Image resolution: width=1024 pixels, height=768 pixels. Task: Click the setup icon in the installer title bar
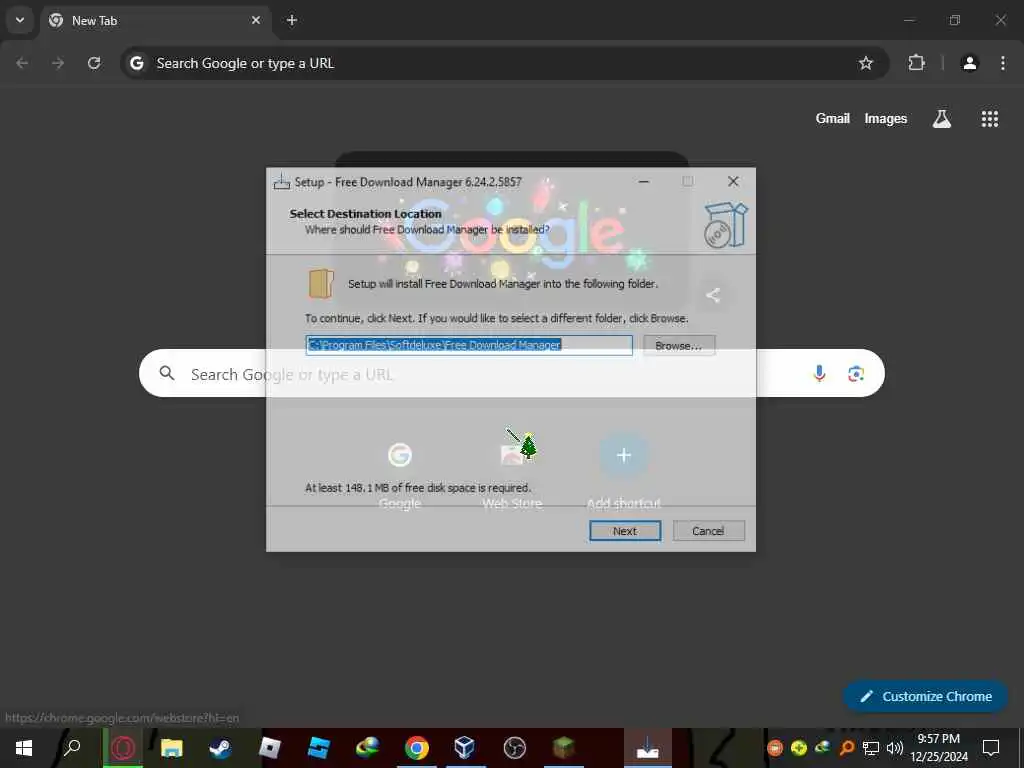pos(281,182)
